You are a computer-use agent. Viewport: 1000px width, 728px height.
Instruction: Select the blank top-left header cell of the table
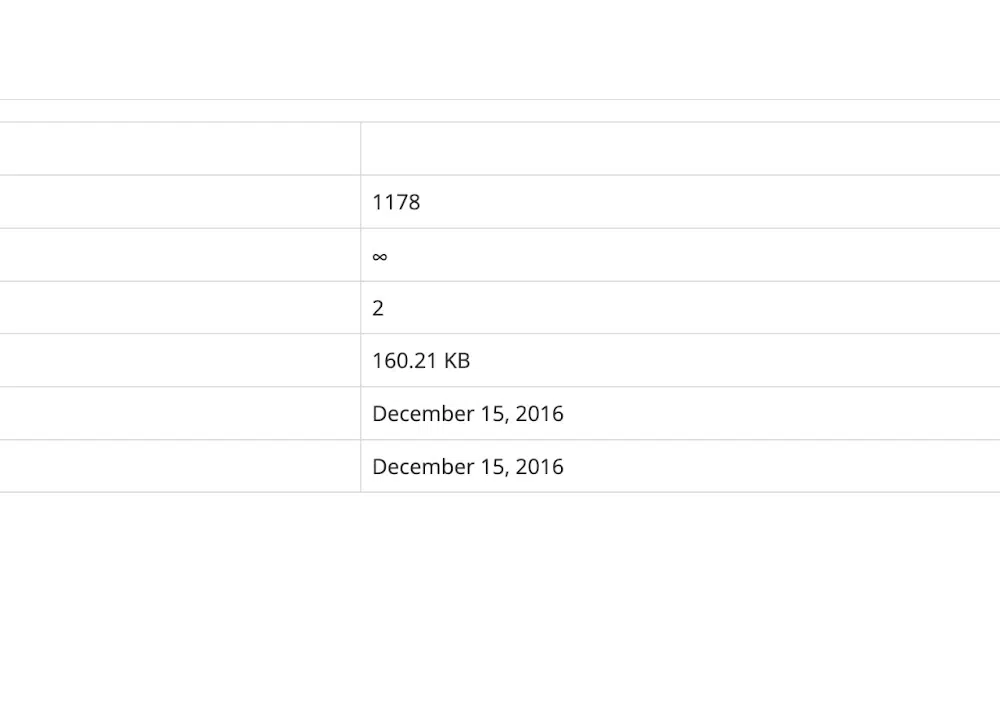click(x=180, y=149)
